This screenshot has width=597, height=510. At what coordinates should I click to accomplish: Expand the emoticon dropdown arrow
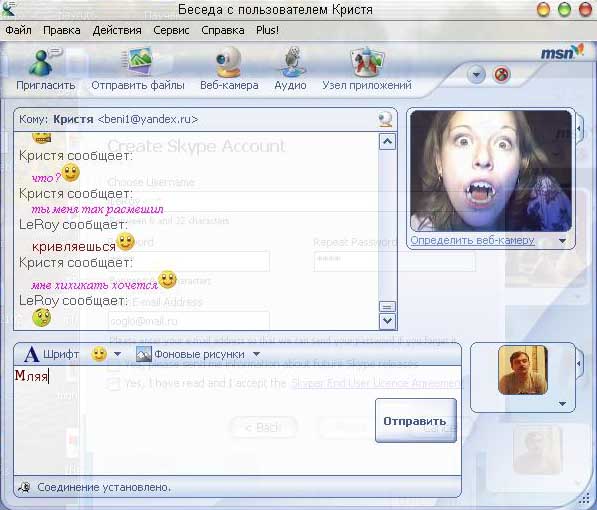(x=118, y=354)
